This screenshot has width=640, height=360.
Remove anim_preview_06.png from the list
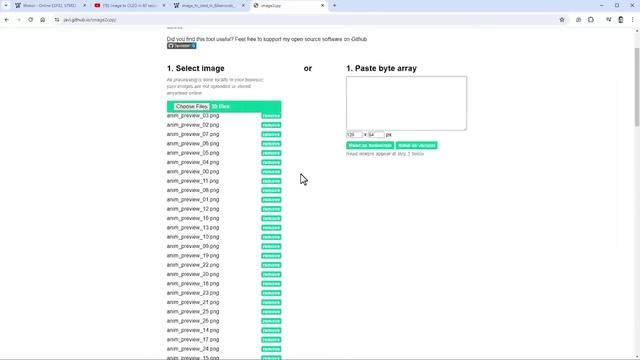point(271,144)
